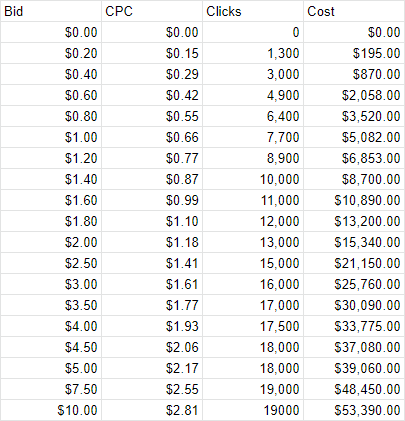The width and height of the screenshot is (405, 421).
Task: Click the 17,500 clicks cell
Action: pyautogui.click(x=253, y=326)
